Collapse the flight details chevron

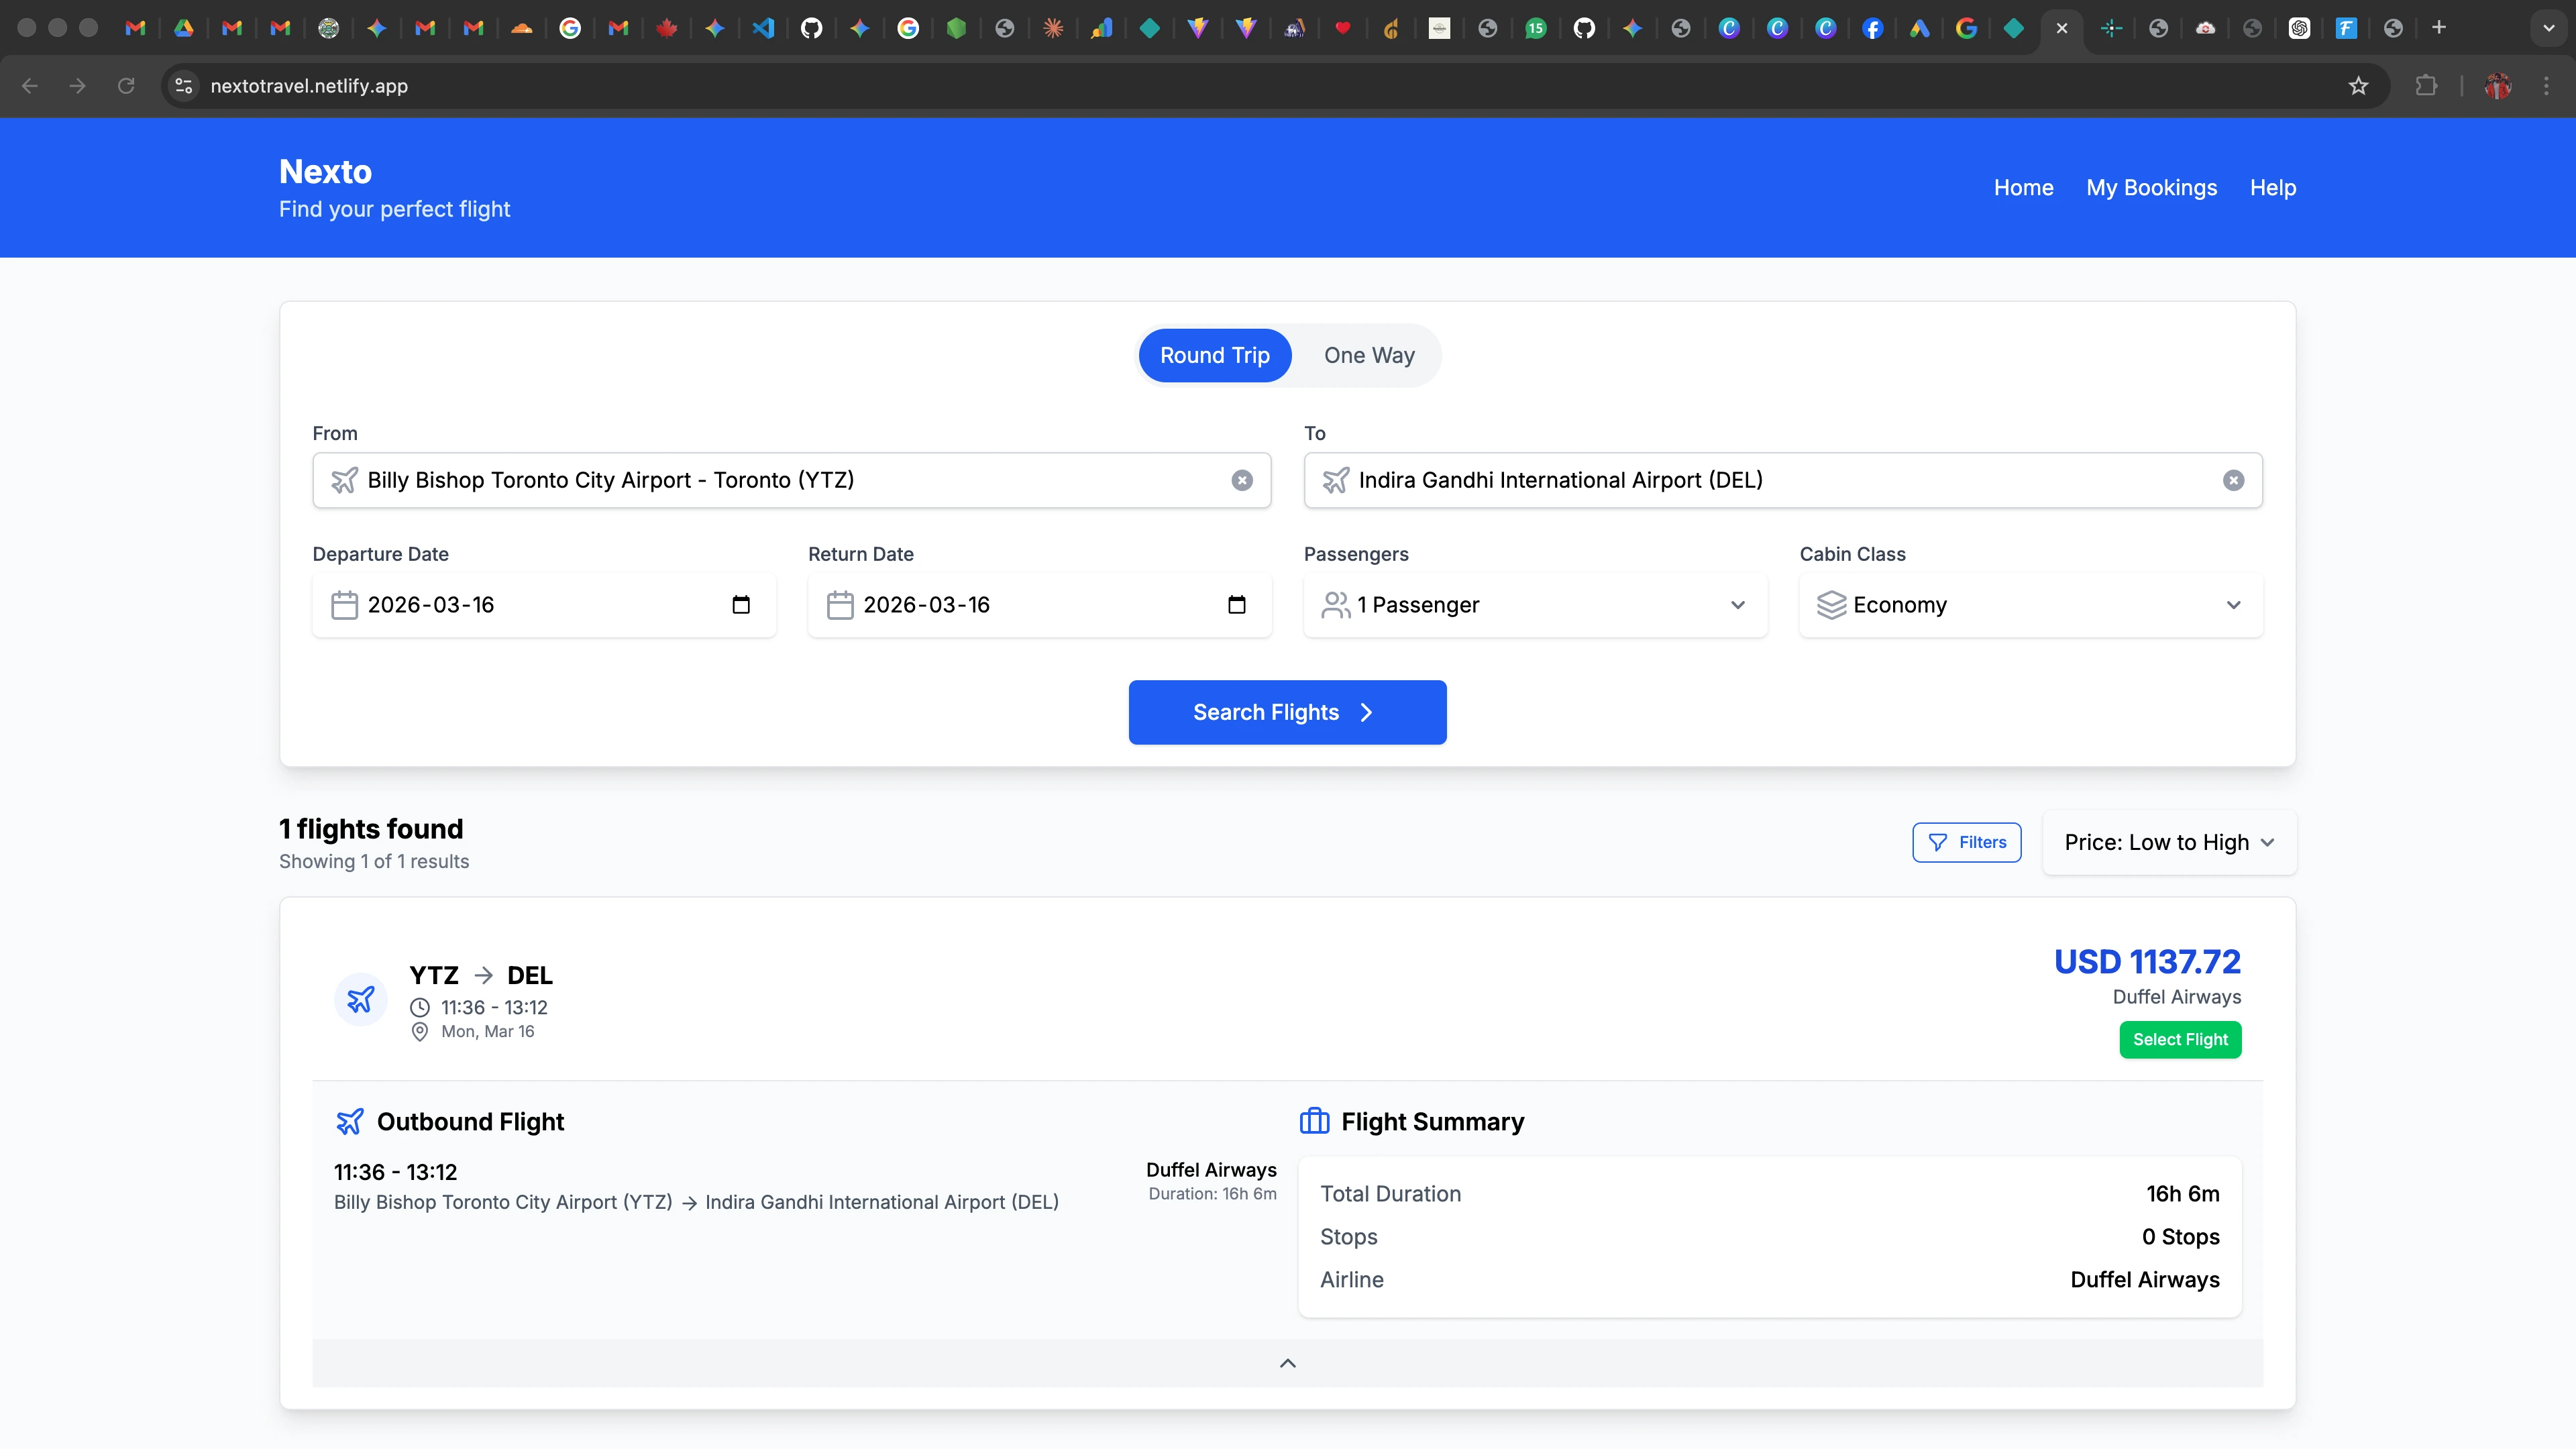1288,1363
